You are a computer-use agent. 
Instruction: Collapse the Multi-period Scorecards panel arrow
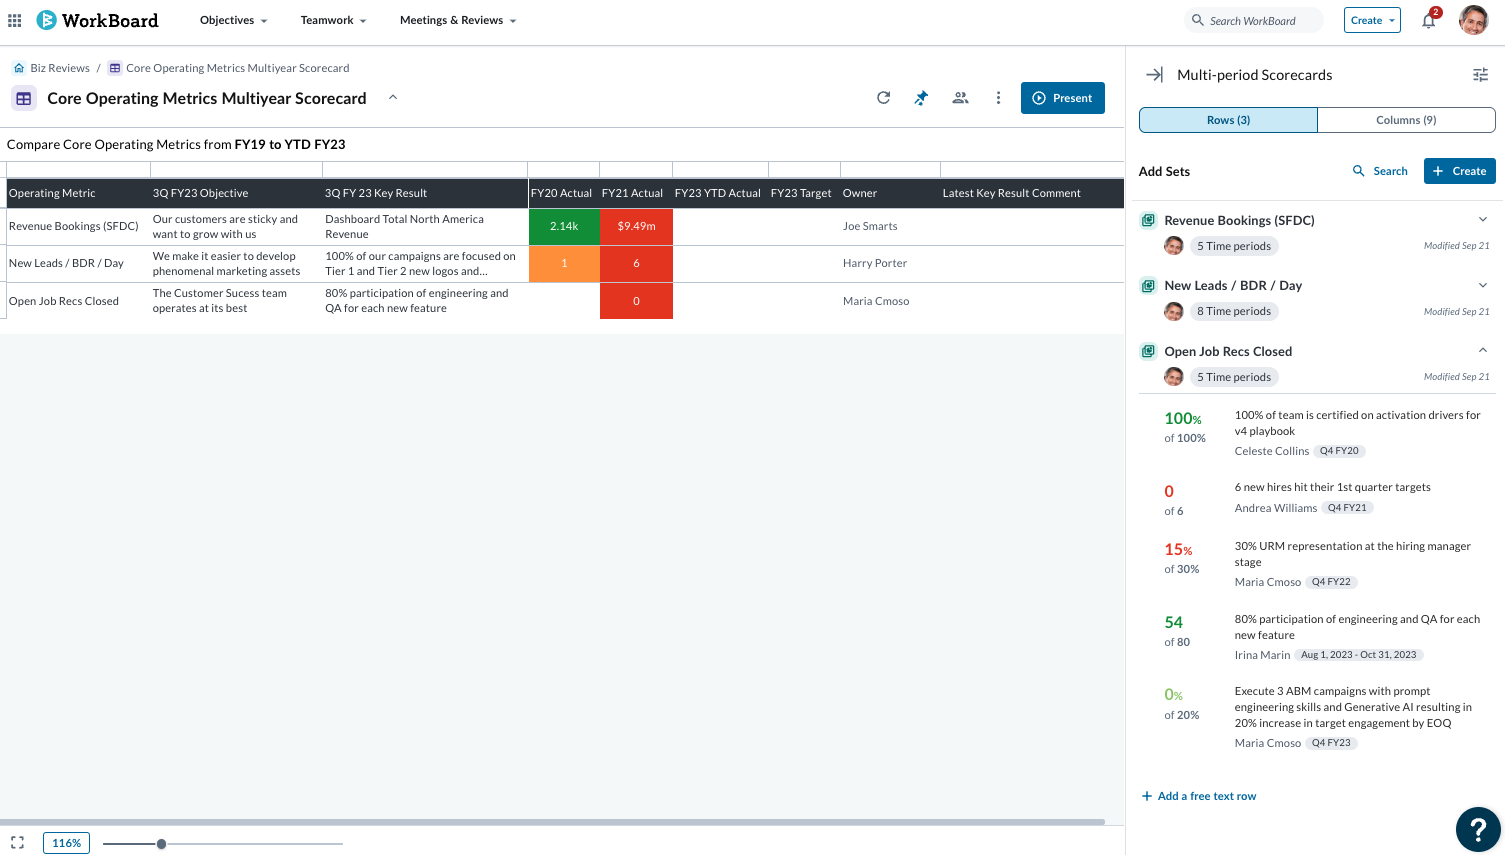coord(1154,75)
